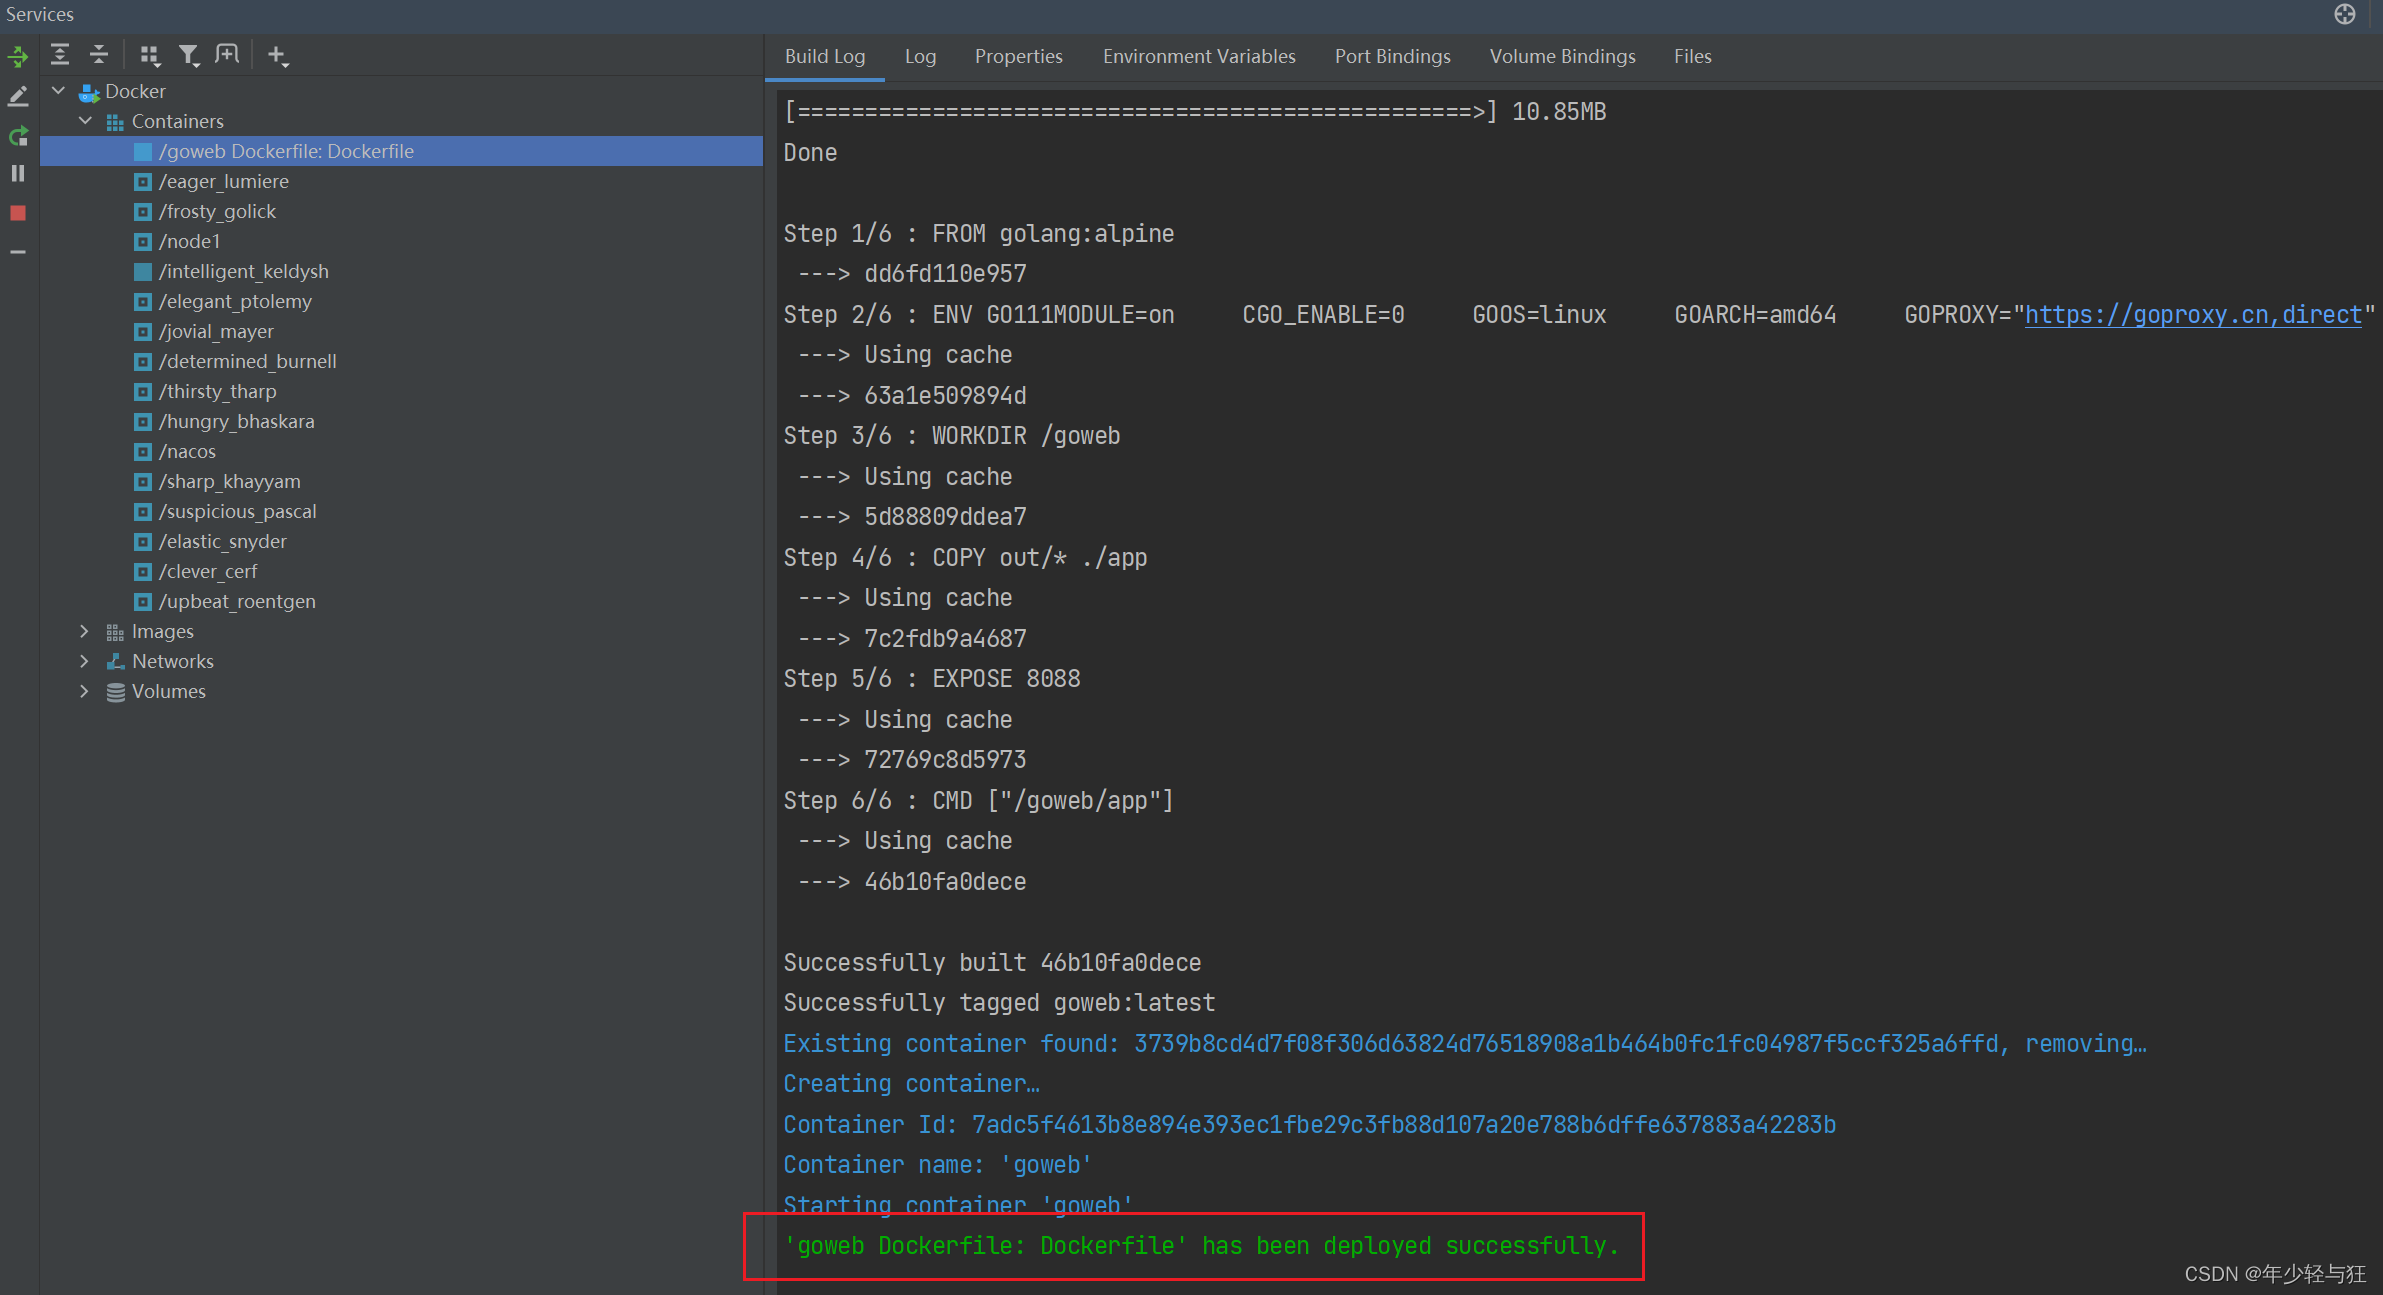The height and width of the screenshot is (1295, 2383).
Task: Click the Pause container icon
Action: pos(18,173)
